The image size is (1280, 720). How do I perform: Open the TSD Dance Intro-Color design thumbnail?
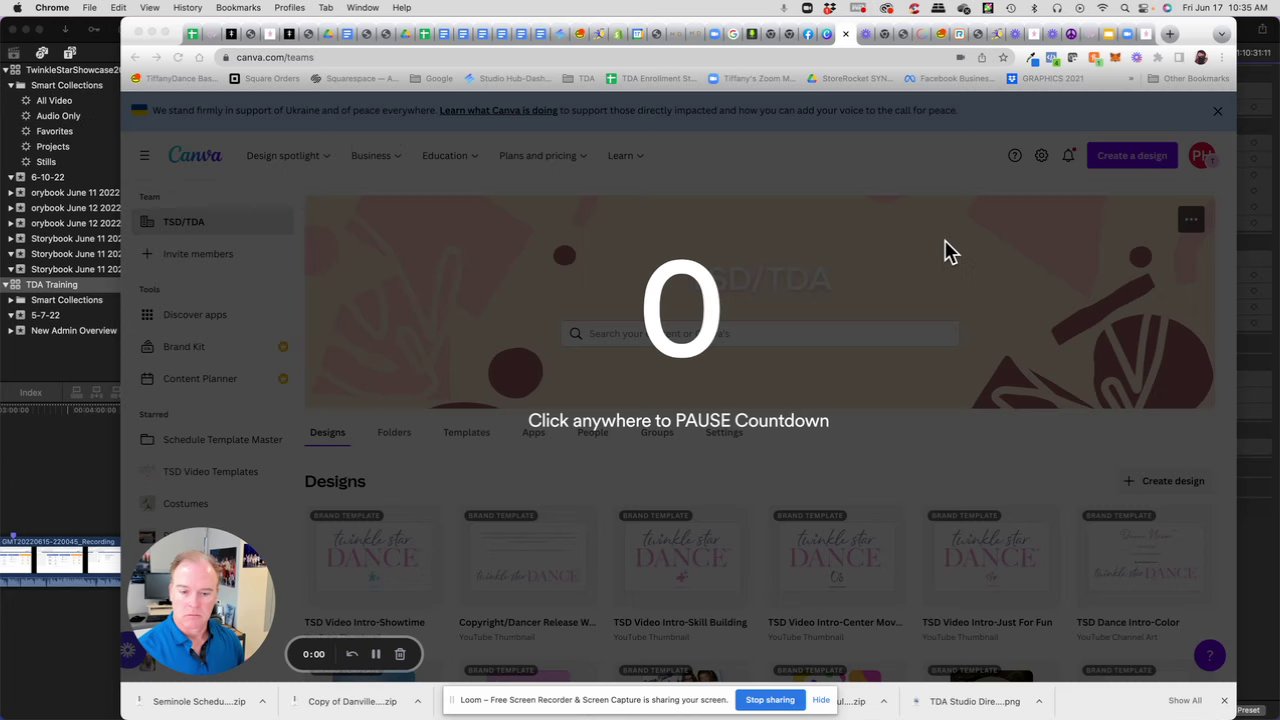point(1145,557)
